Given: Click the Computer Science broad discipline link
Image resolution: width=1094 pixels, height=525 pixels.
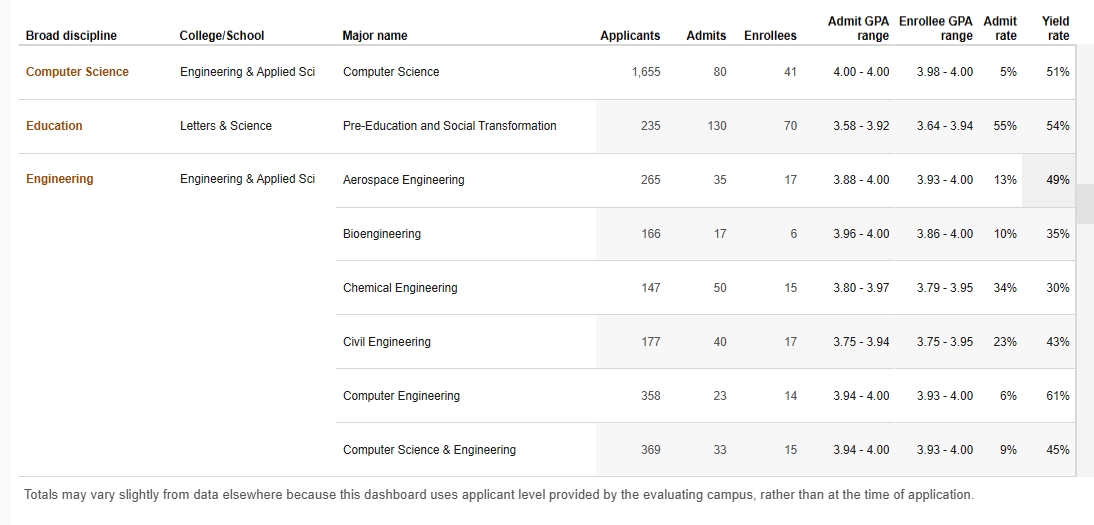Looking at the screenshot, I should coord(77,72).
